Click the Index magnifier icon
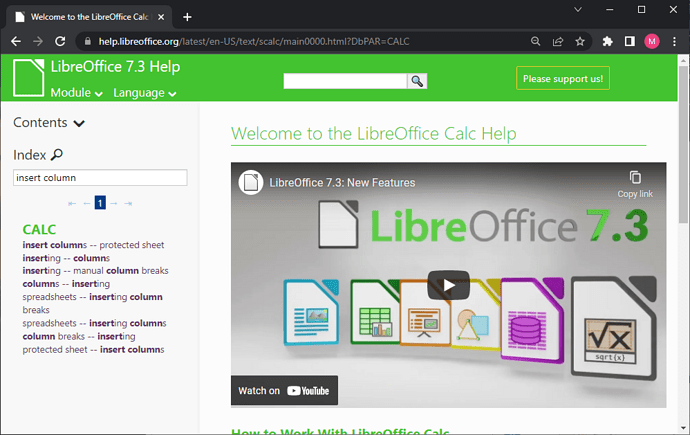Viewport: 690px width, 435px height. tap(57, 154)
